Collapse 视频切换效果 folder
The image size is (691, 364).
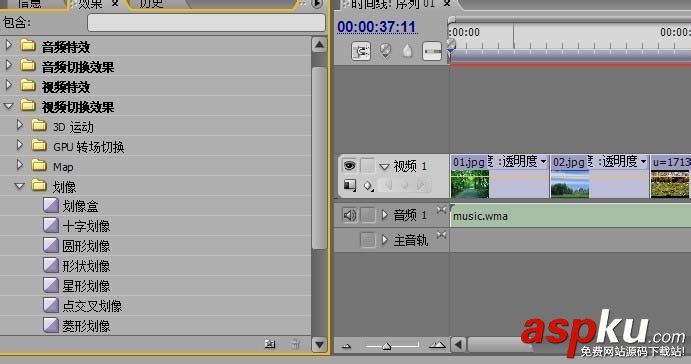[x=8, y=106]
